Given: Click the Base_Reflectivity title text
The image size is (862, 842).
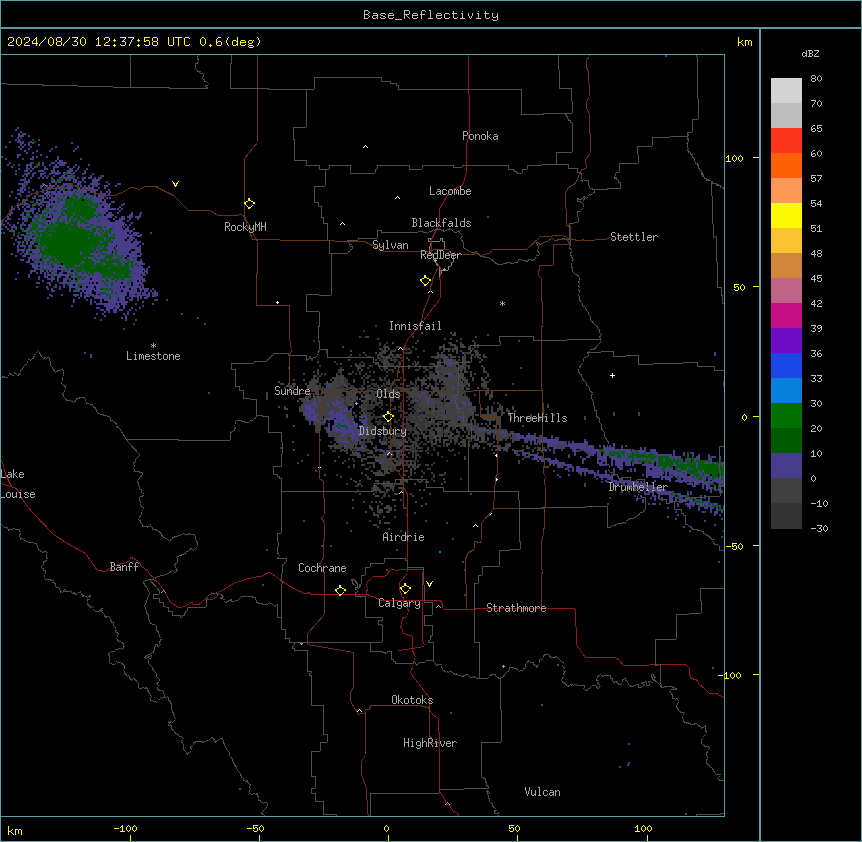Looking at the screenshot, I should (431, 15).
